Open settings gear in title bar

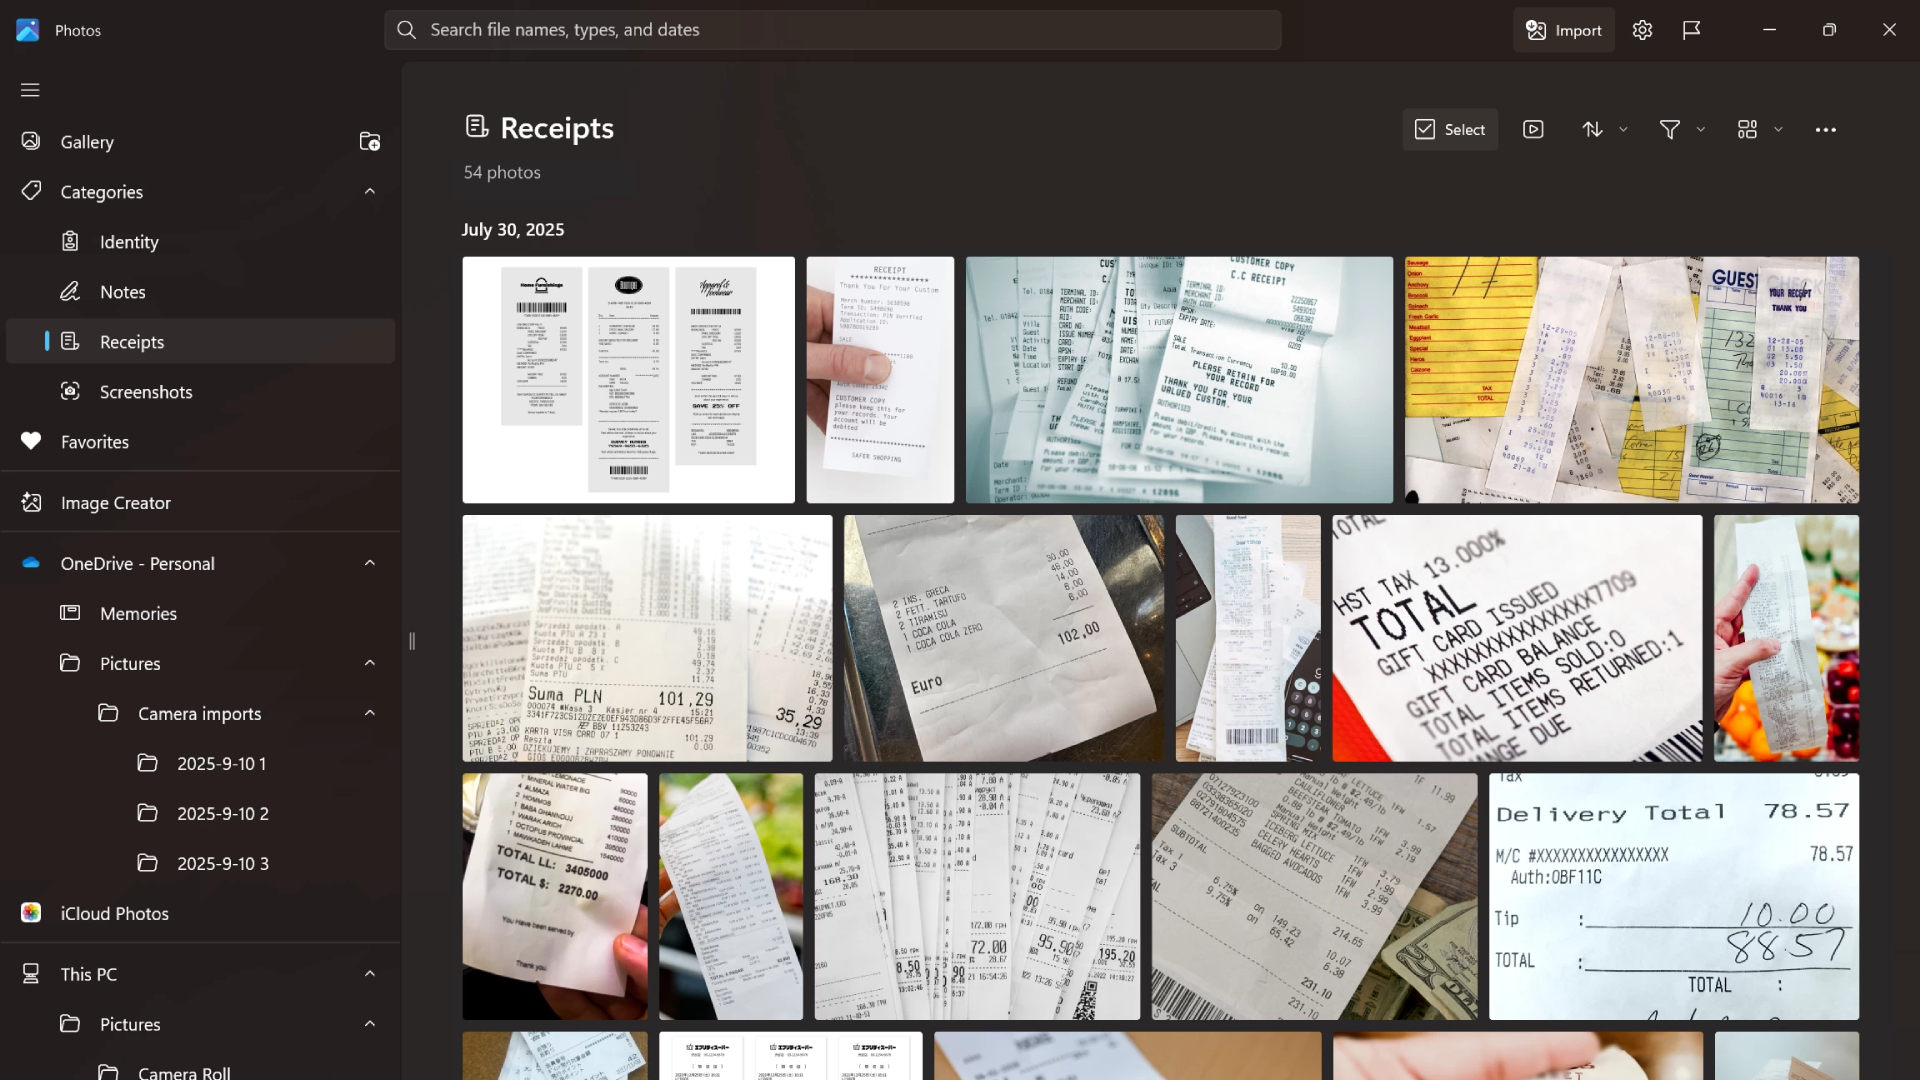click(1642, 30)
